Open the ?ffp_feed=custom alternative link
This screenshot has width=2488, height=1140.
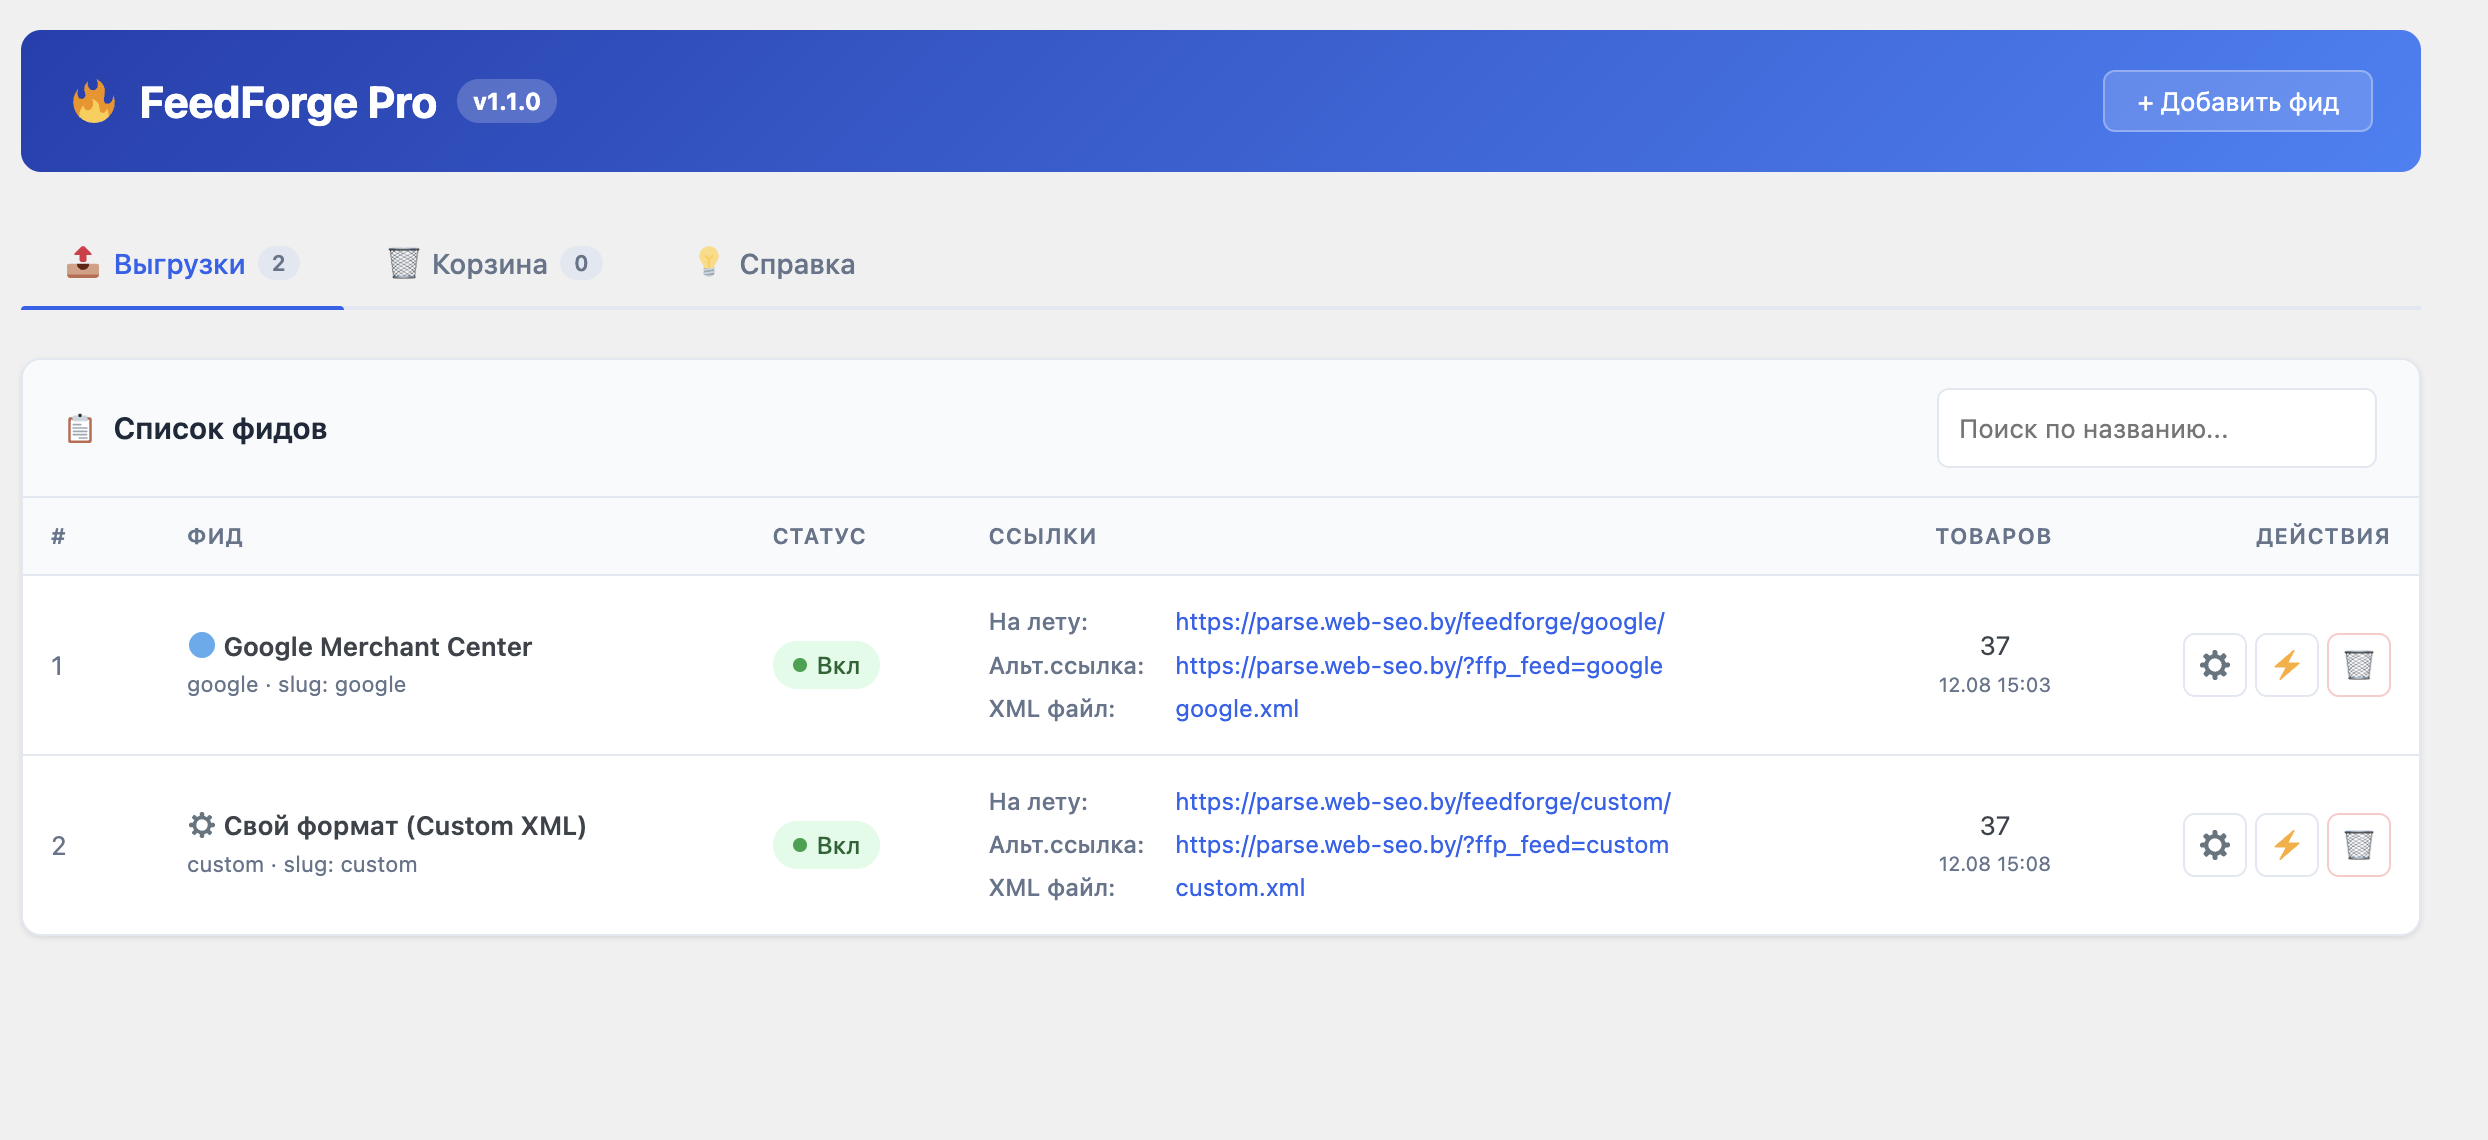(x=1421, y=845)
